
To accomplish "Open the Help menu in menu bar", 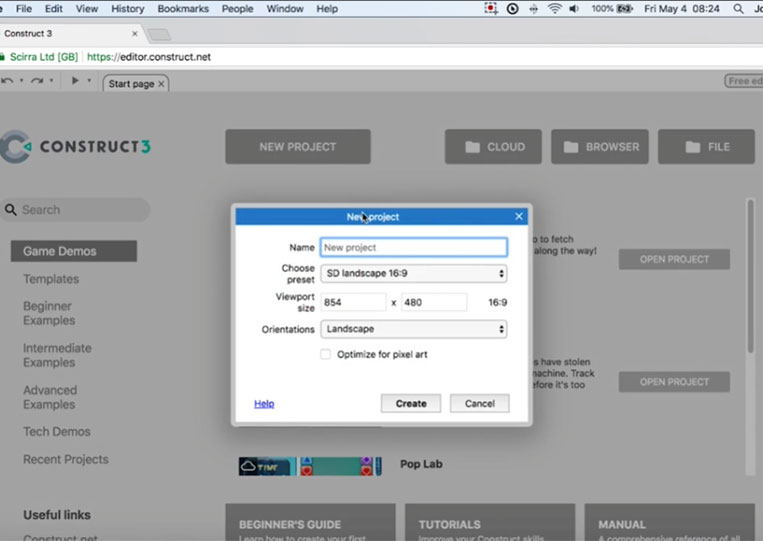I will point(327,9).
